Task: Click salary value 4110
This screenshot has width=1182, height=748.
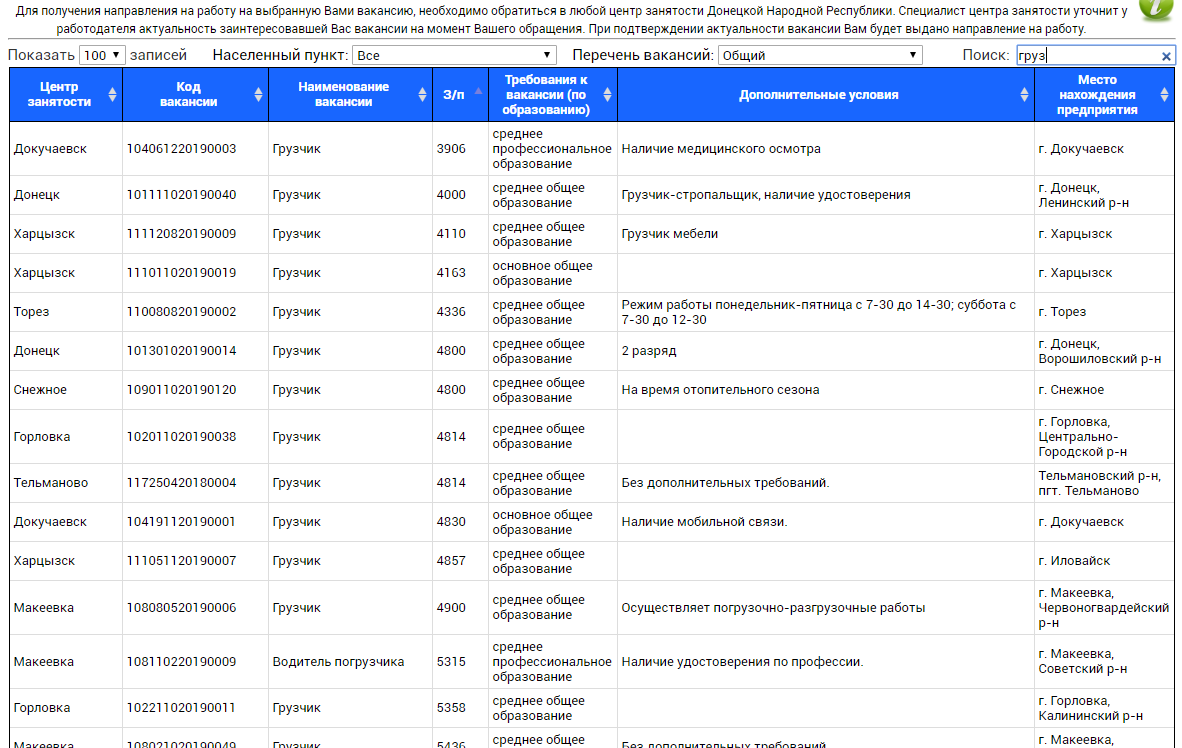Action: tap(451, 234)
